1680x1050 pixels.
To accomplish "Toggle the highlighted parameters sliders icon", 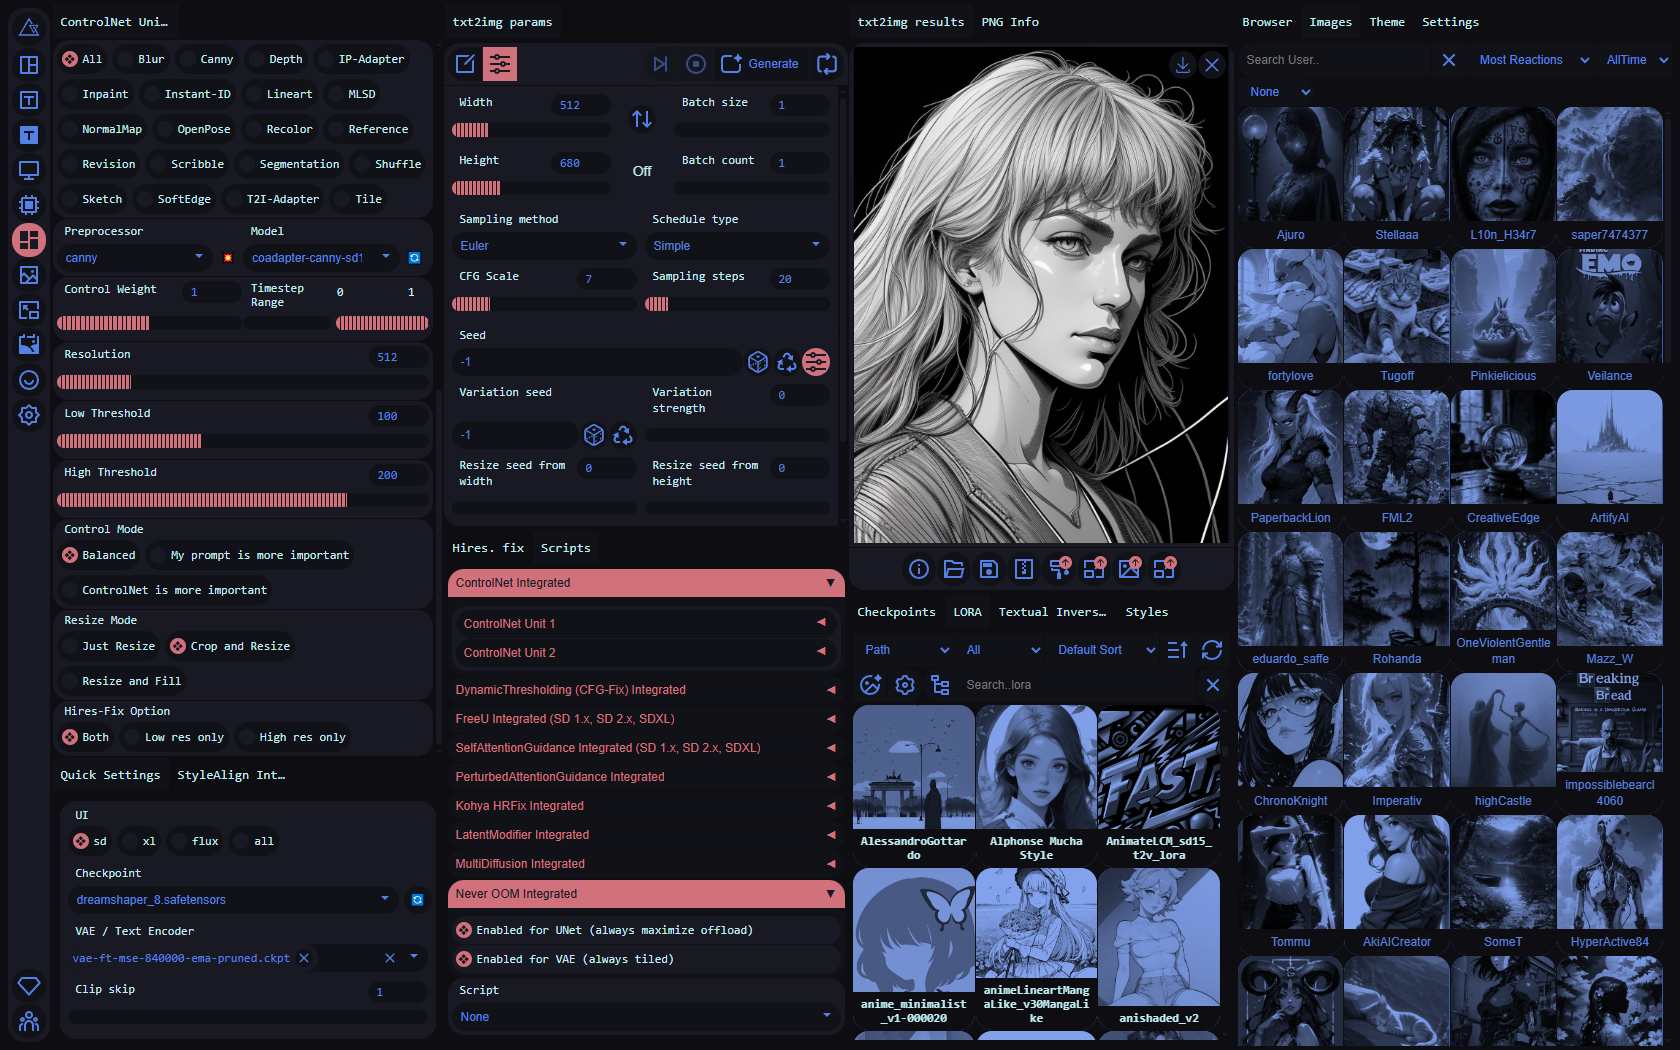I will 500,64.
